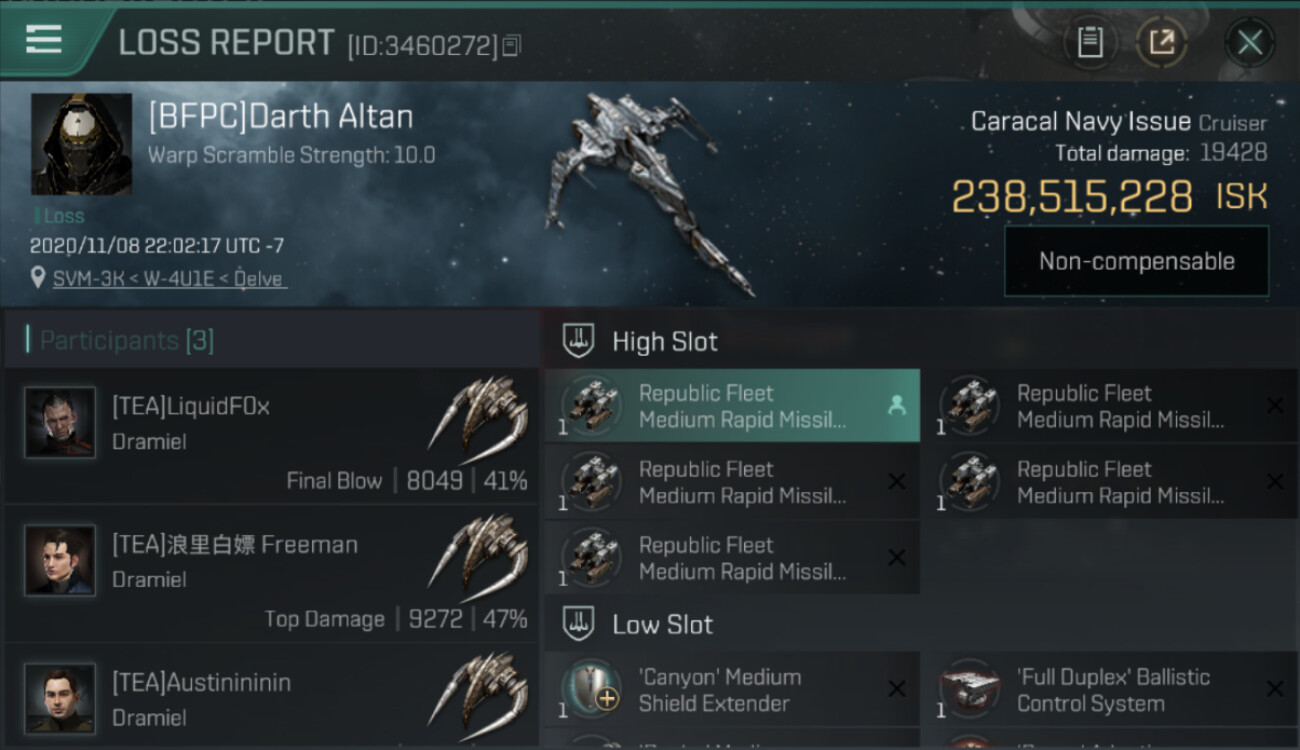Expand the High Slot section header
The height and width of the screenshot is (750, 1300).
coord(664,342)
